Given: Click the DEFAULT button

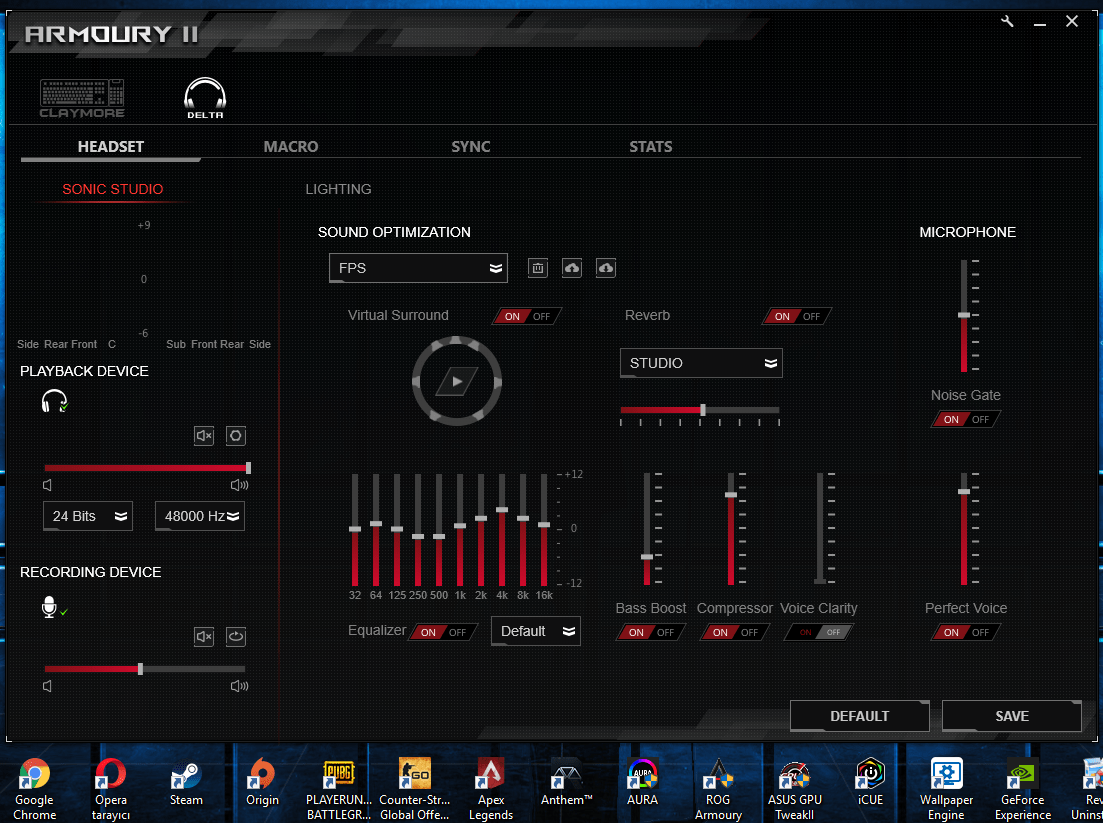Looking at the screenshot, I should 860,716.
